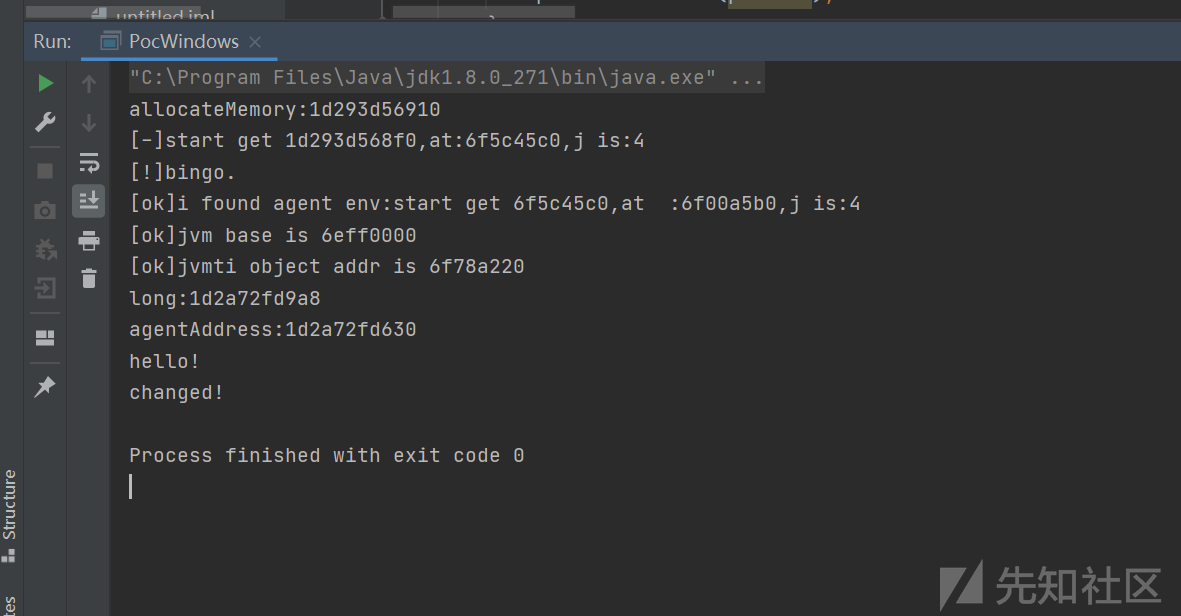Toggle Scroll to End of console
The image size is (1181, 616).
coord(89,201)
